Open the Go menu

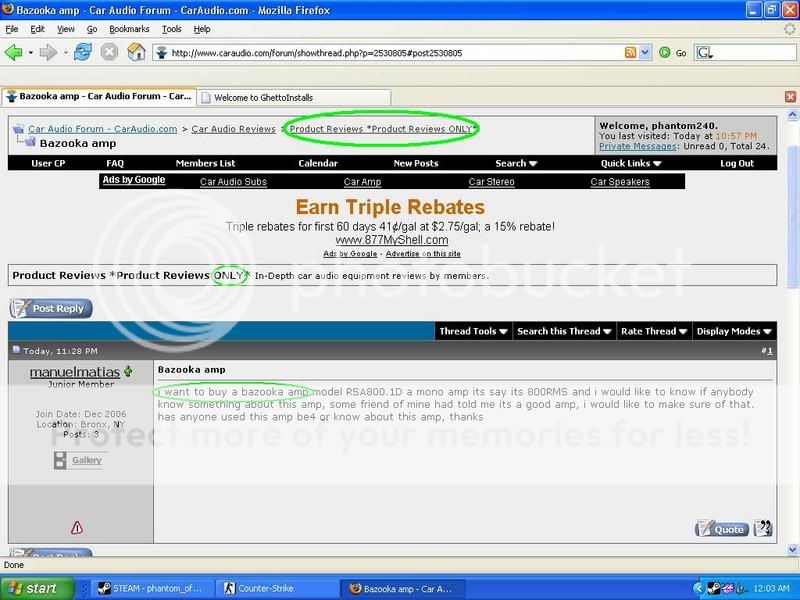pyautogui.click(x=92, y=29)
